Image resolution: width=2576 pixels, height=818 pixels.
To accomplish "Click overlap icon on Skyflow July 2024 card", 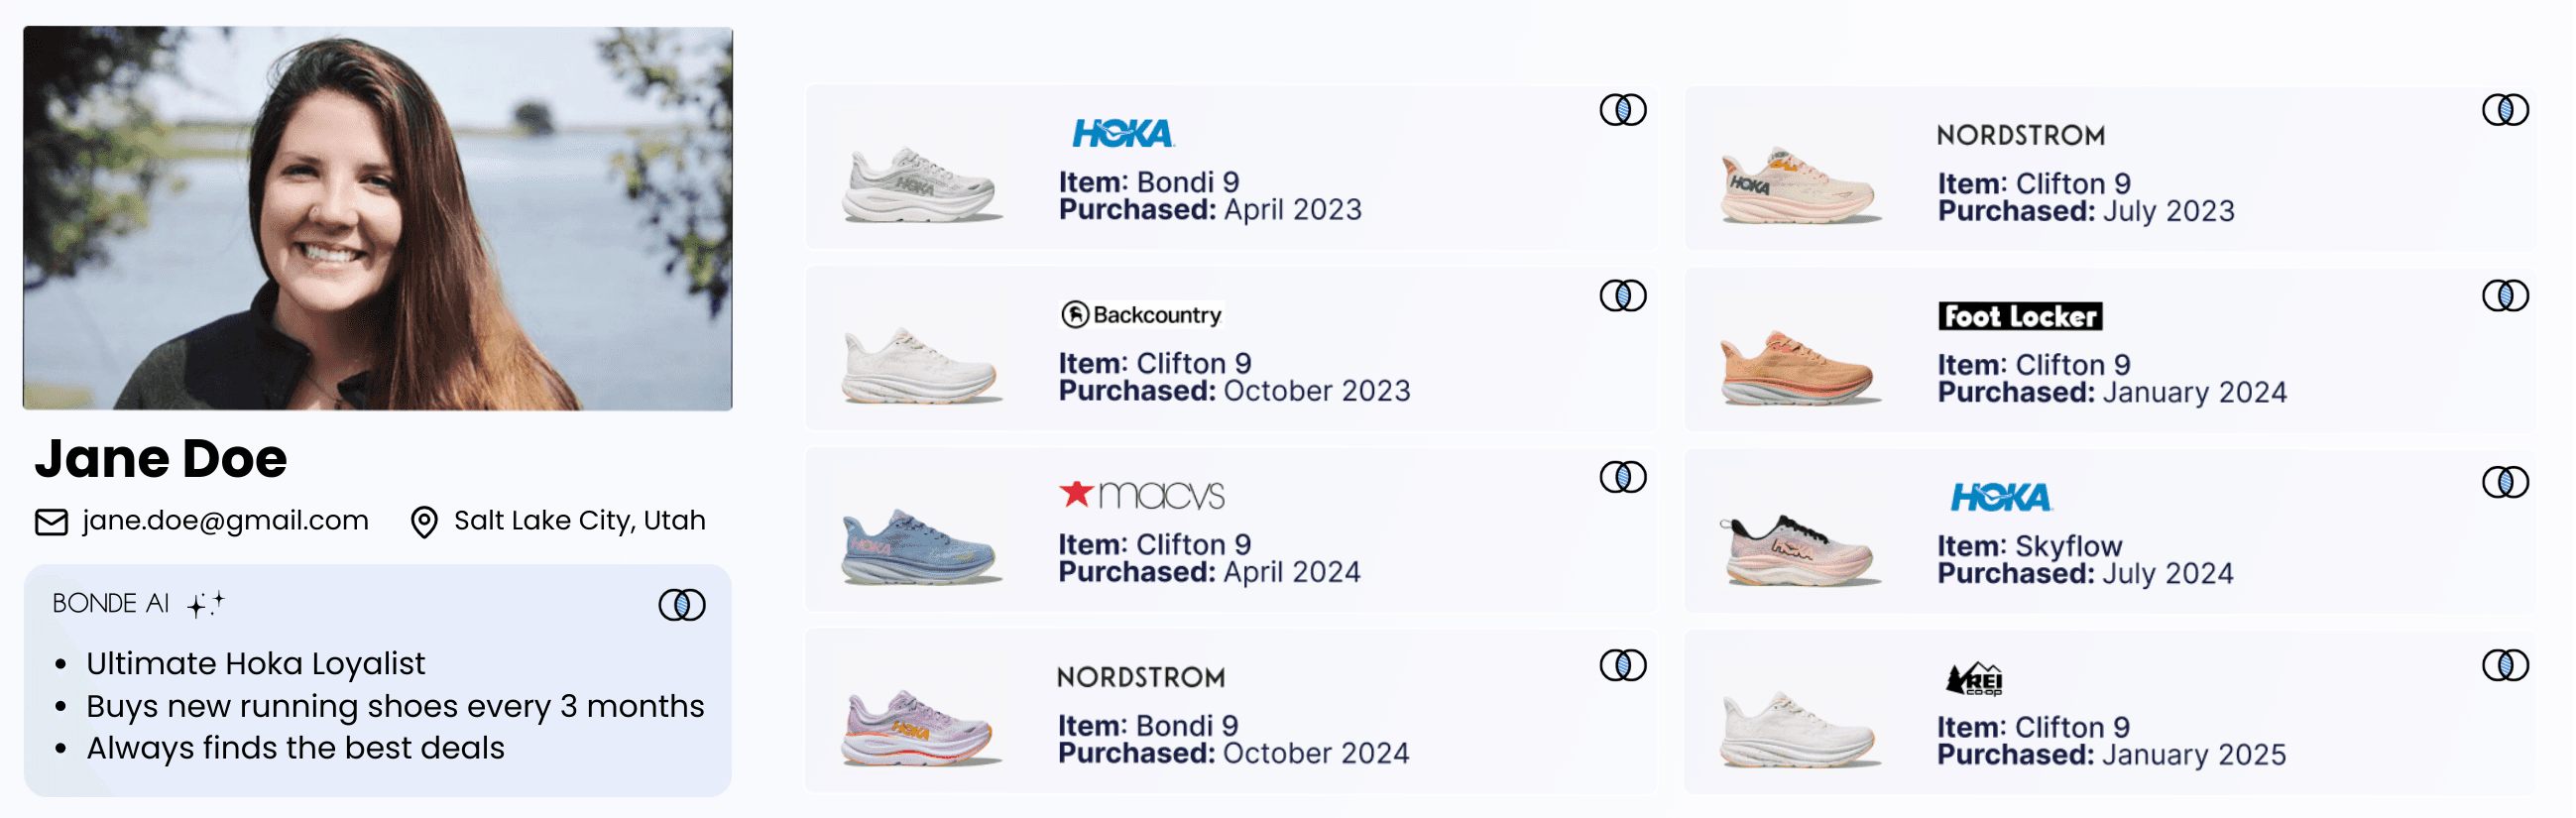I will (2504, 482).
